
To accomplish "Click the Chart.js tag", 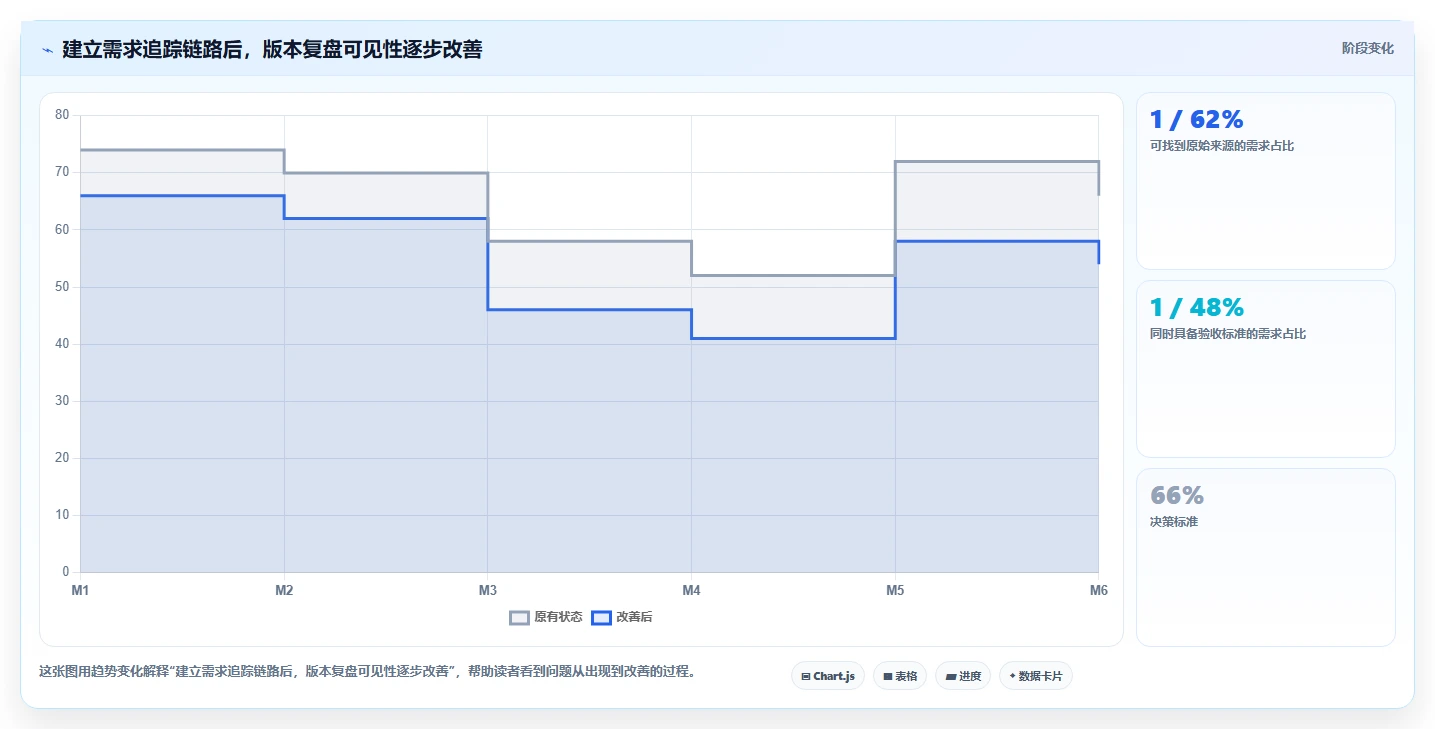I will (x=828, y=676).
